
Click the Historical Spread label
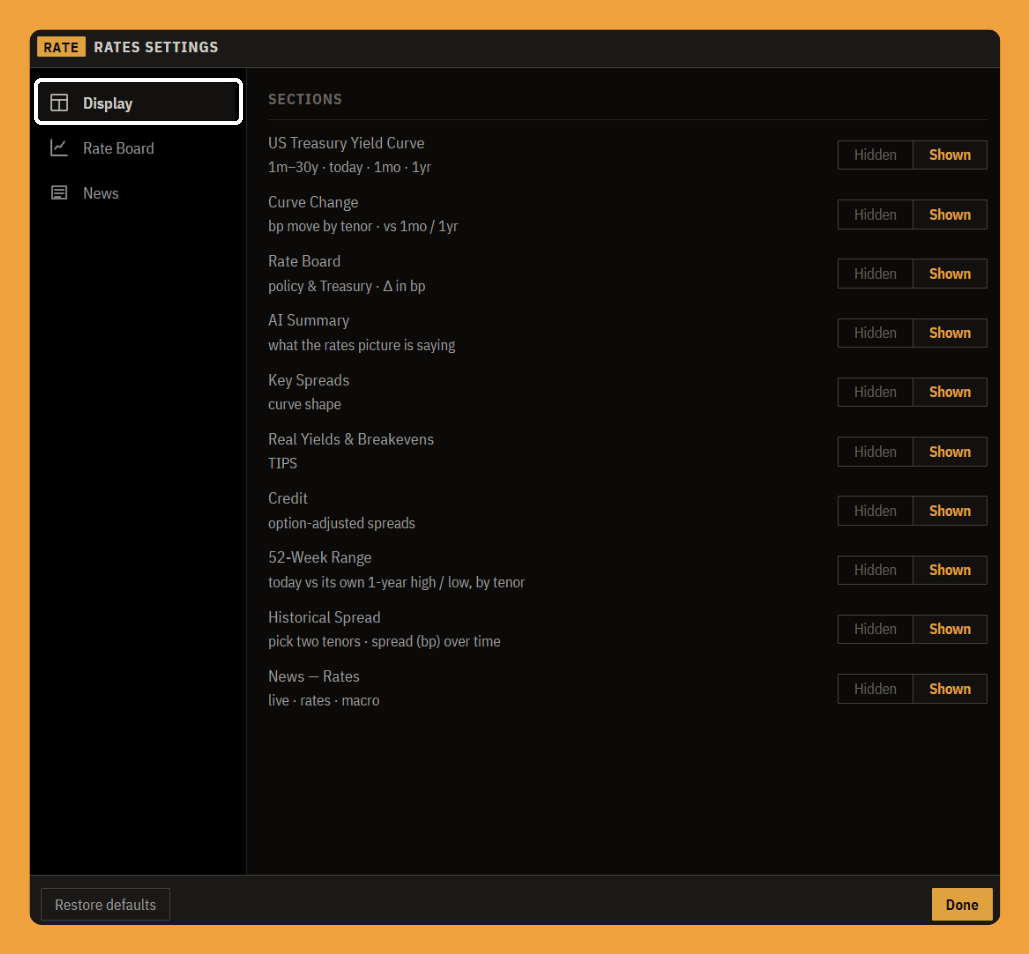(324, 617)
